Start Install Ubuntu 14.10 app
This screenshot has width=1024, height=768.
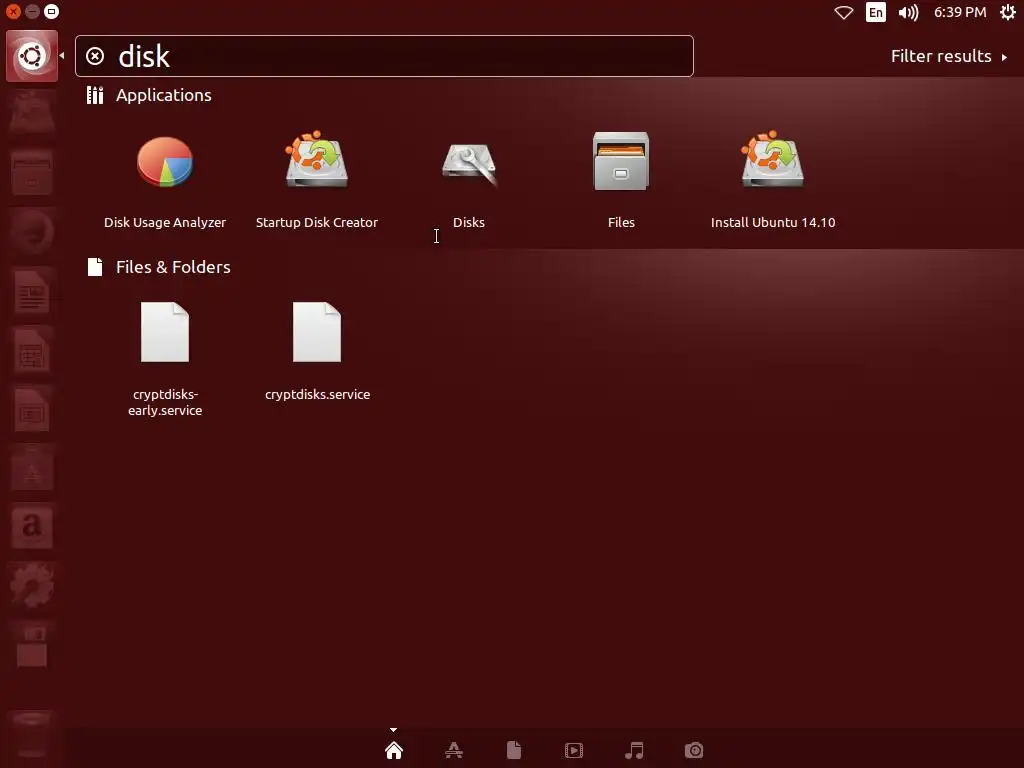click(x=773, y=160)
